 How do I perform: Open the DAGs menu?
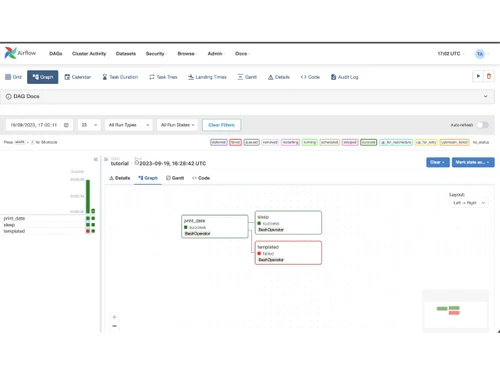pos(56,54)
